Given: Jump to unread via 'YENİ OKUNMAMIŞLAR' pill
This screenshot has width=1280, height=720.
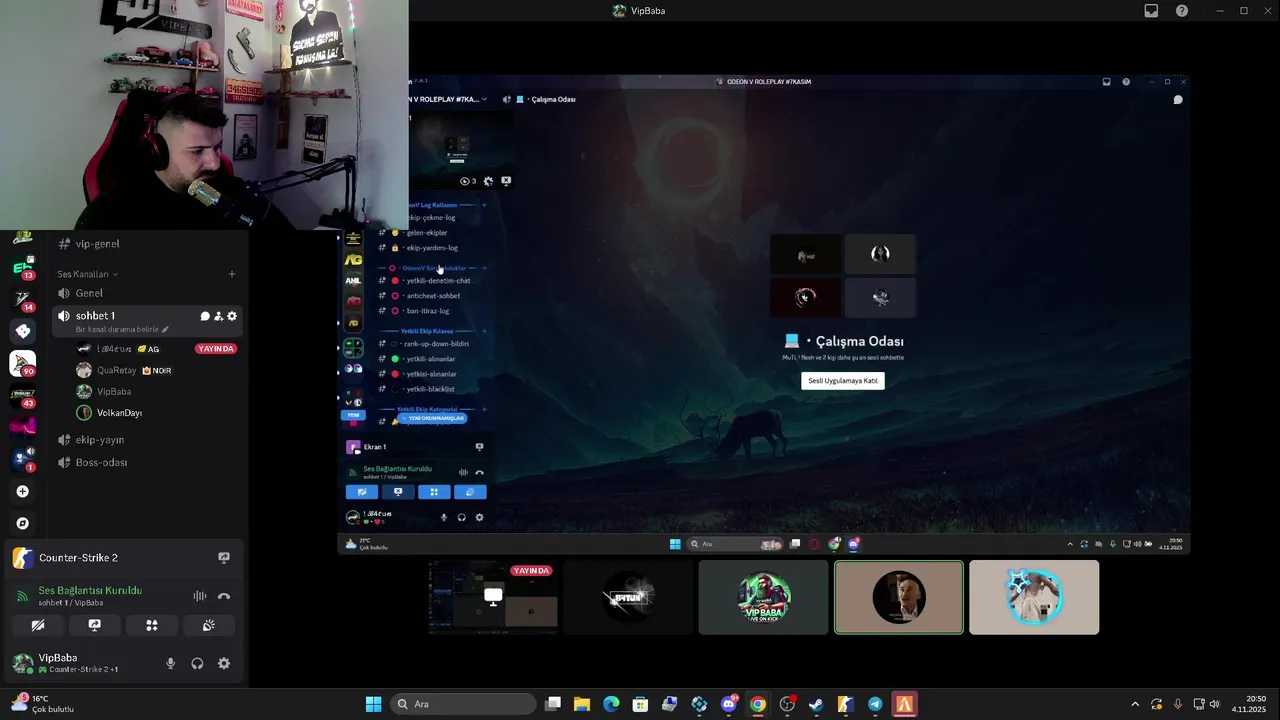Looking at the screenshot, I should coord(433,418).
